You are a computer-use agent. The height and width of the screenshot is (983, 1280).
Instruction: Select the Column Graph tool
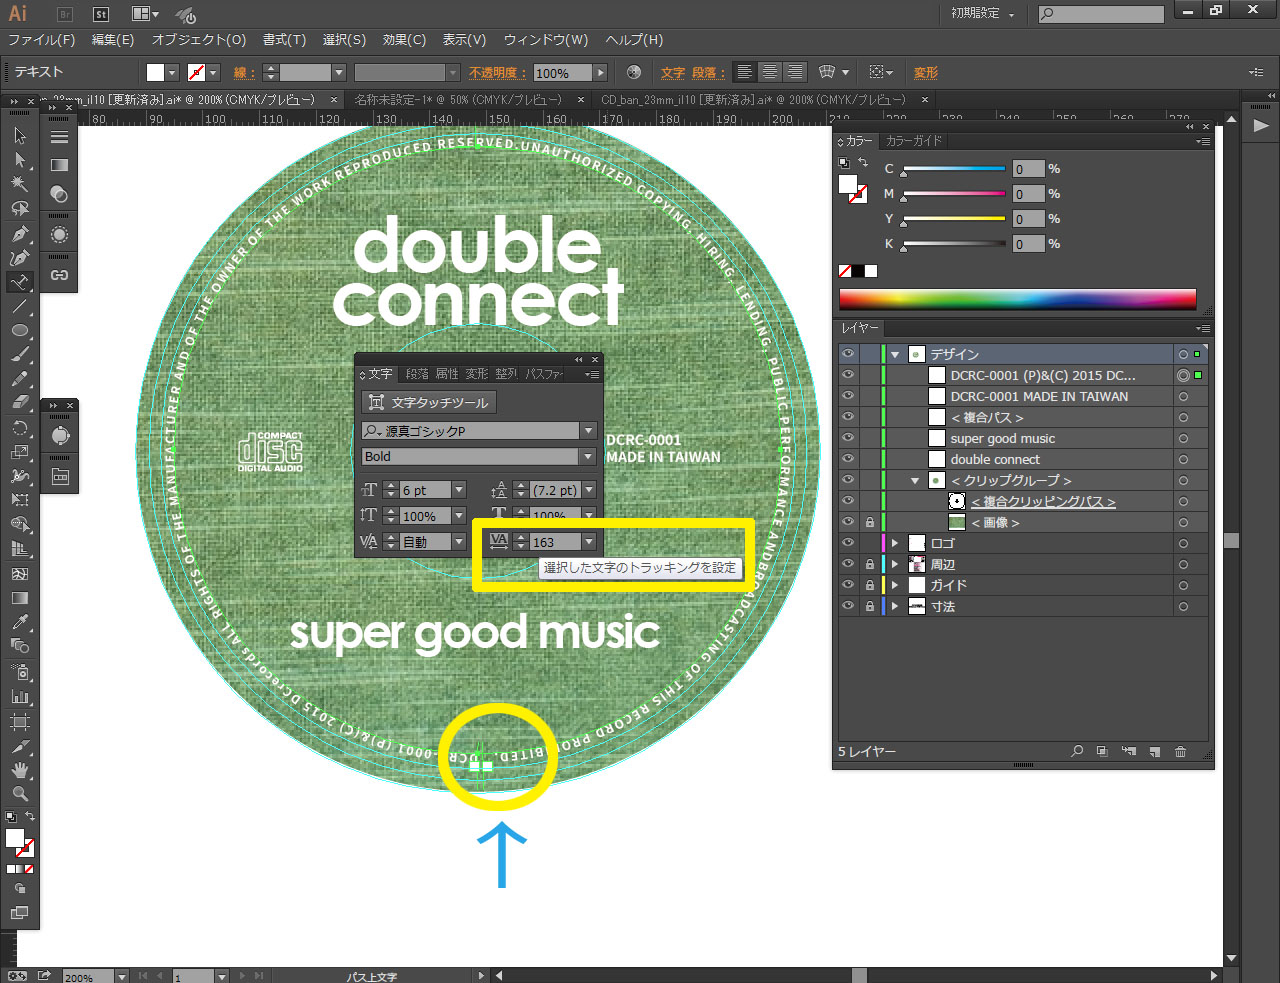point(20,697)
